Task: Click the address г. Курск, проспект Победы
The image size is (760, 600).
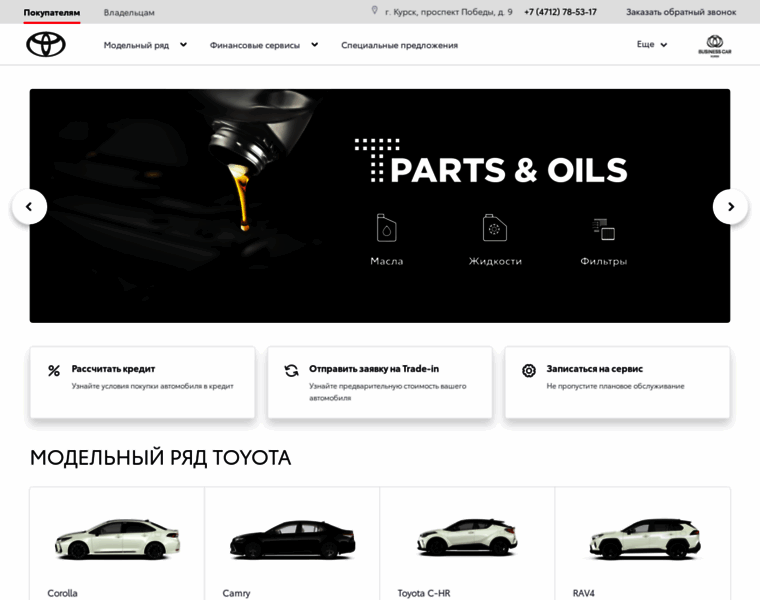Action: point(448,12)
